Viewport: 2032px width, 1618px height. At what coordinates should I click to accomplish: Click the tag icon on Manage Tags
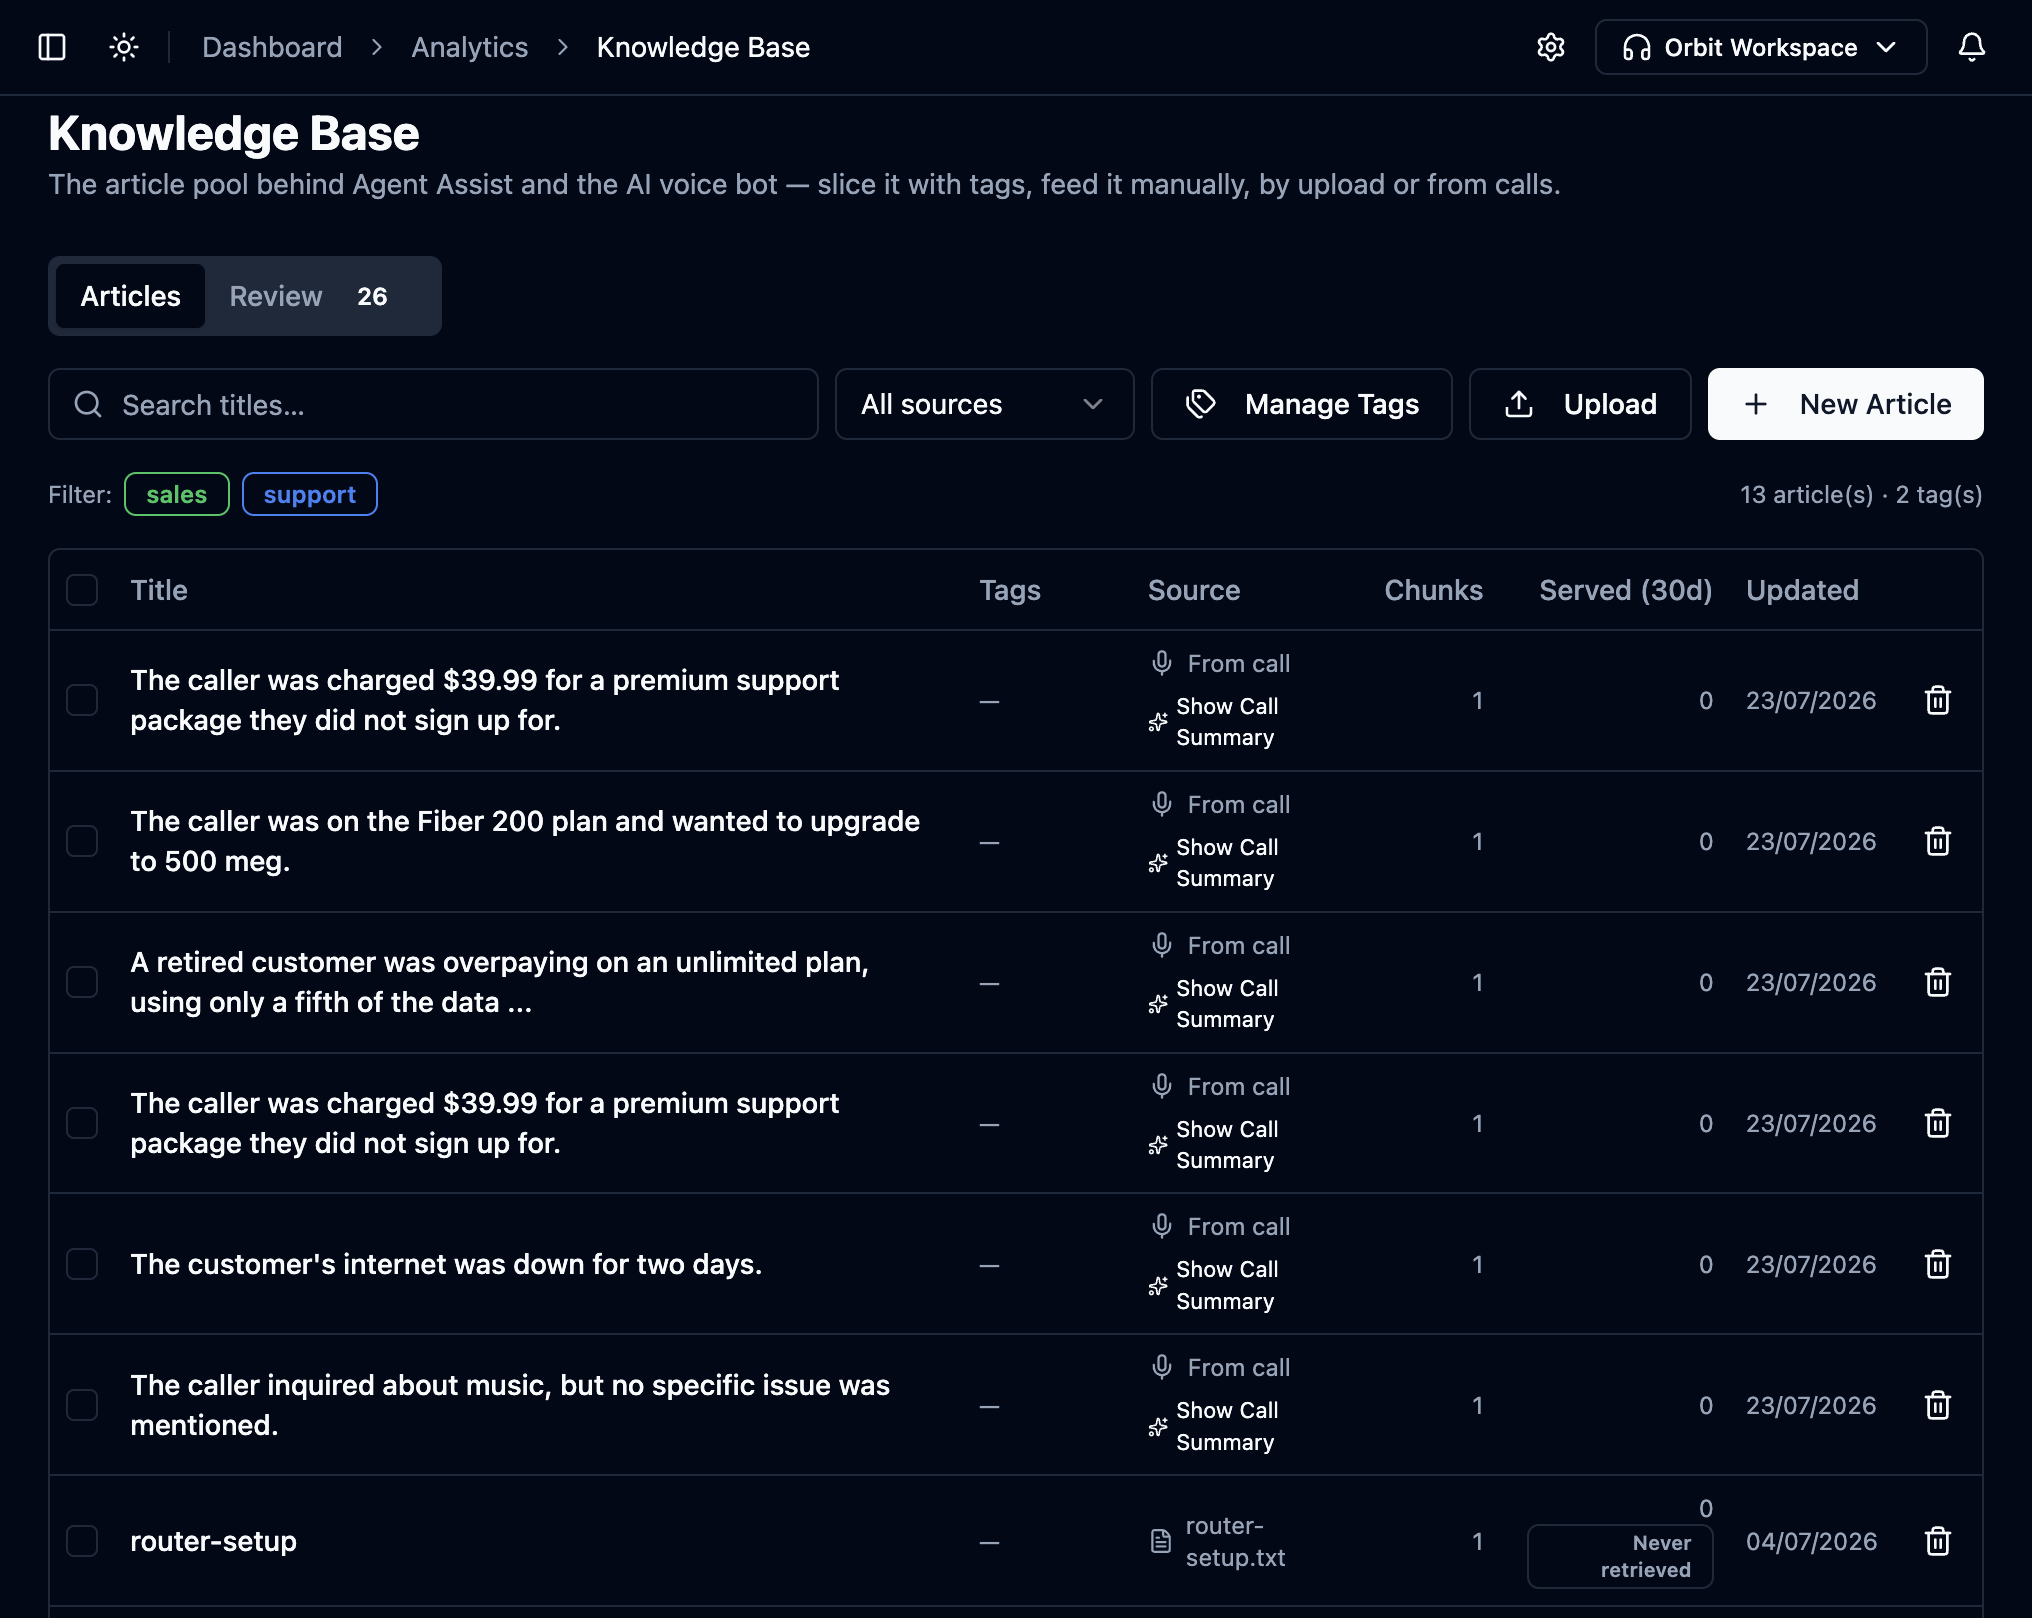tap(1200, 404)
